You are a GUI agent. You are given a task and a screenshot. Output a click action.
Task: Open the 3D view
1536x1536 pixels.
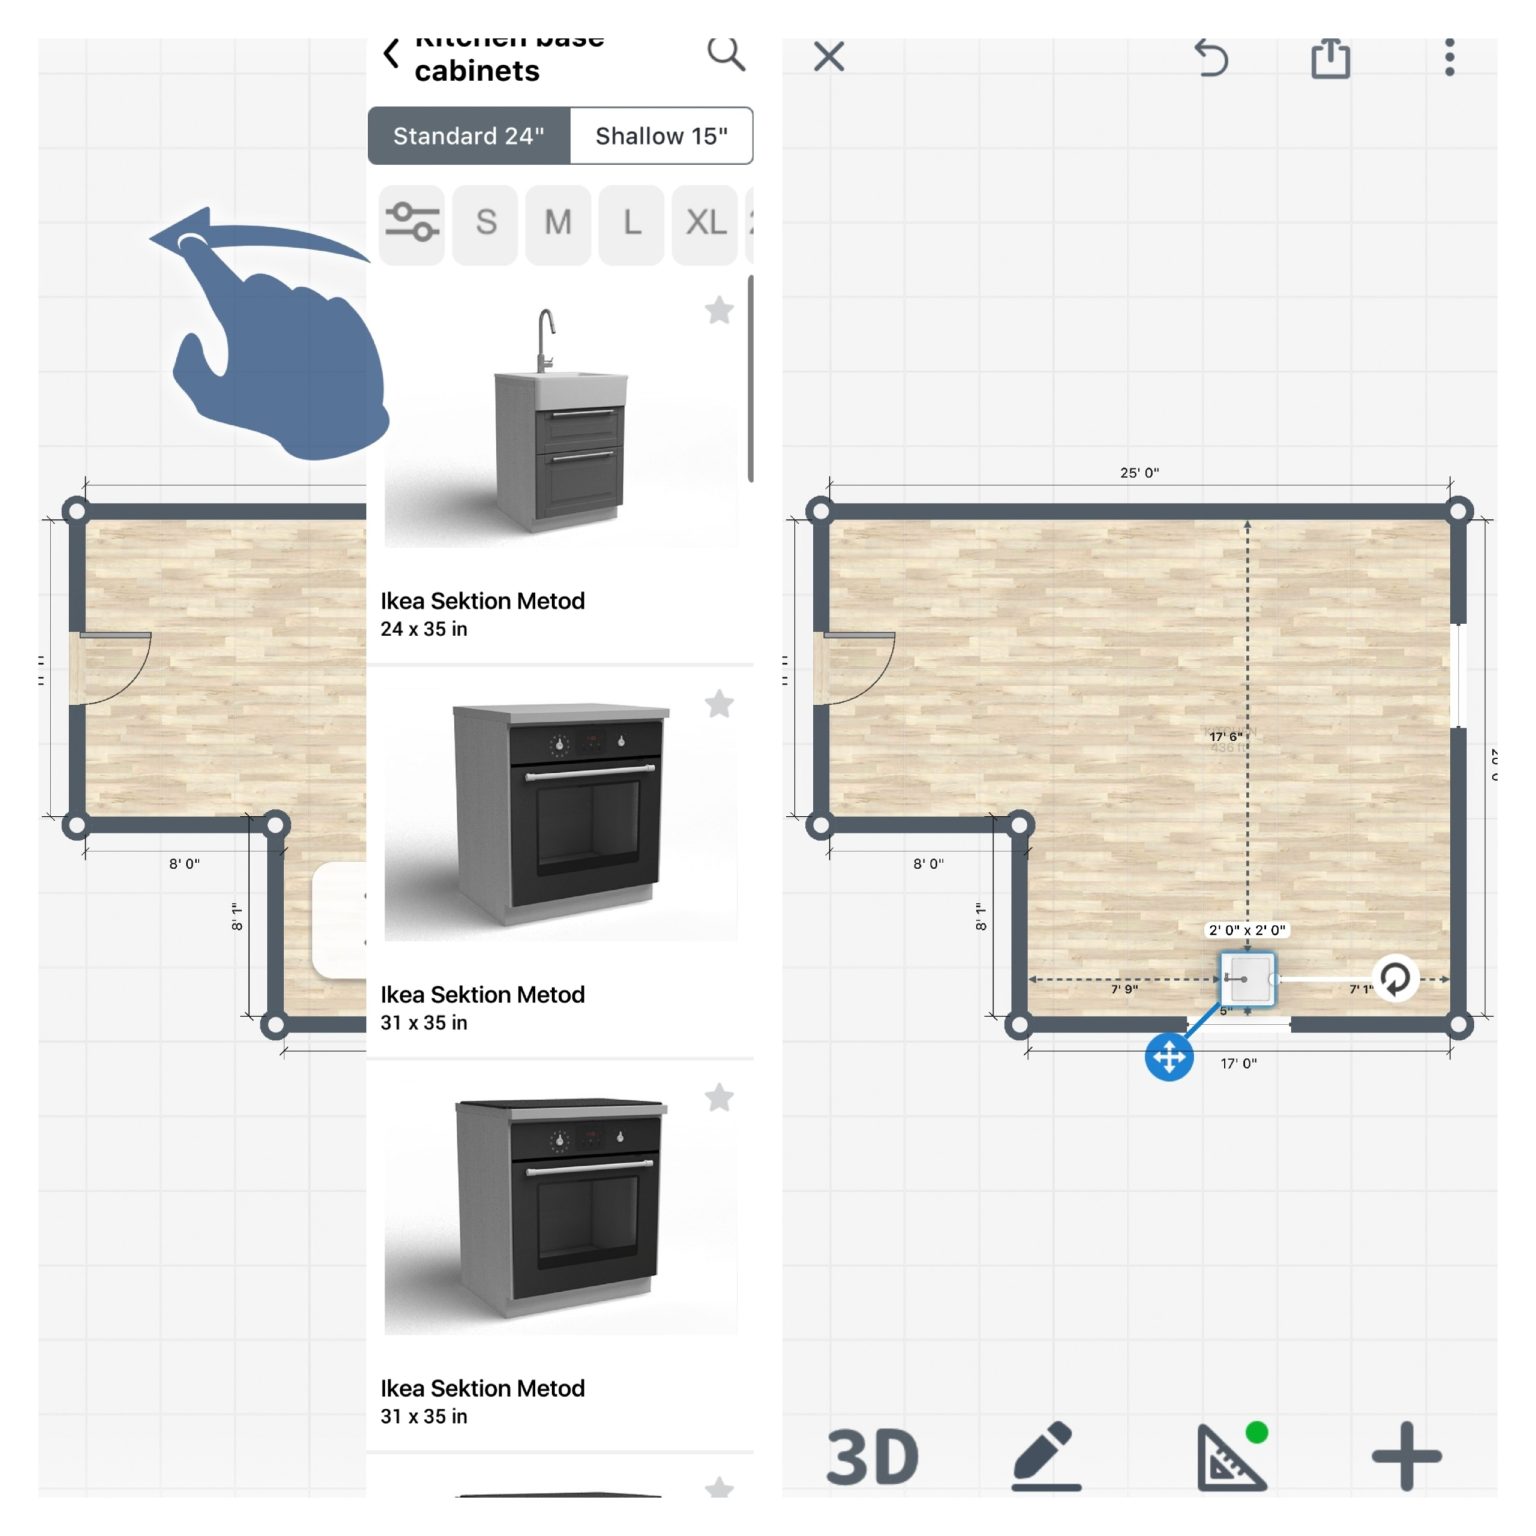click(x=875, y=1455)
